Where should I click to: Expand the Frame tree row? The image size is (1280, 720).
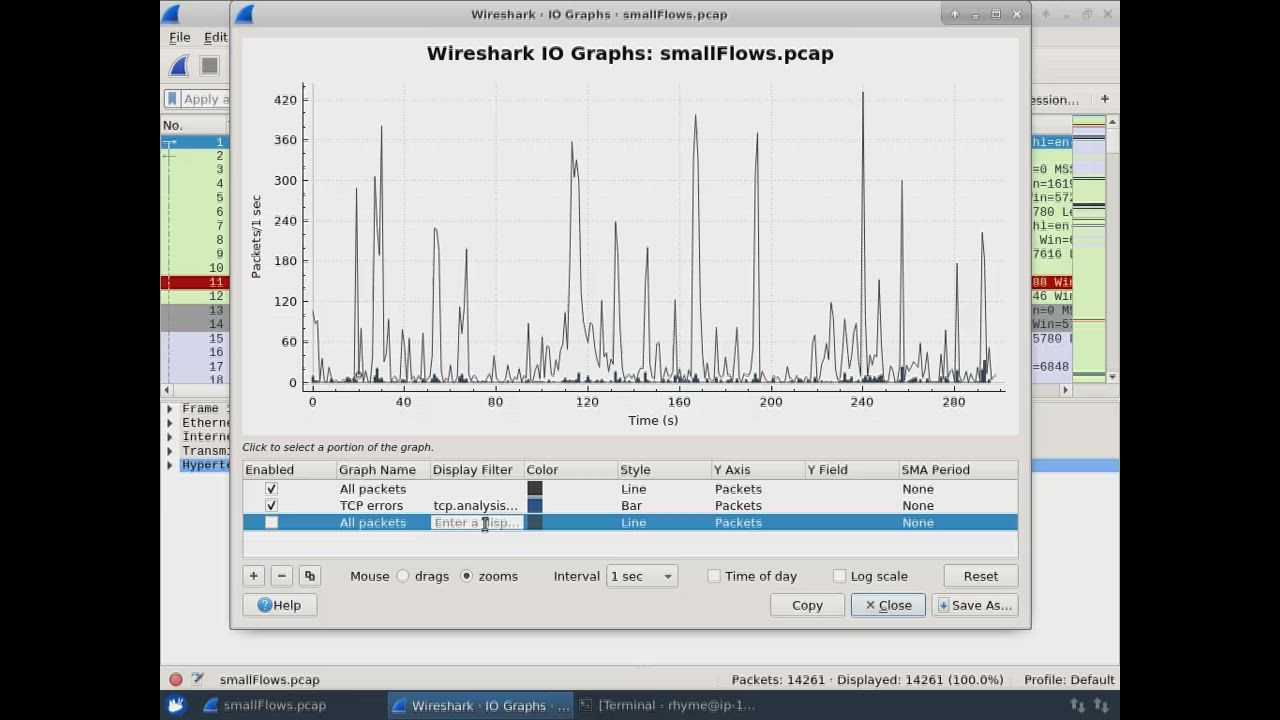[170, 409]
